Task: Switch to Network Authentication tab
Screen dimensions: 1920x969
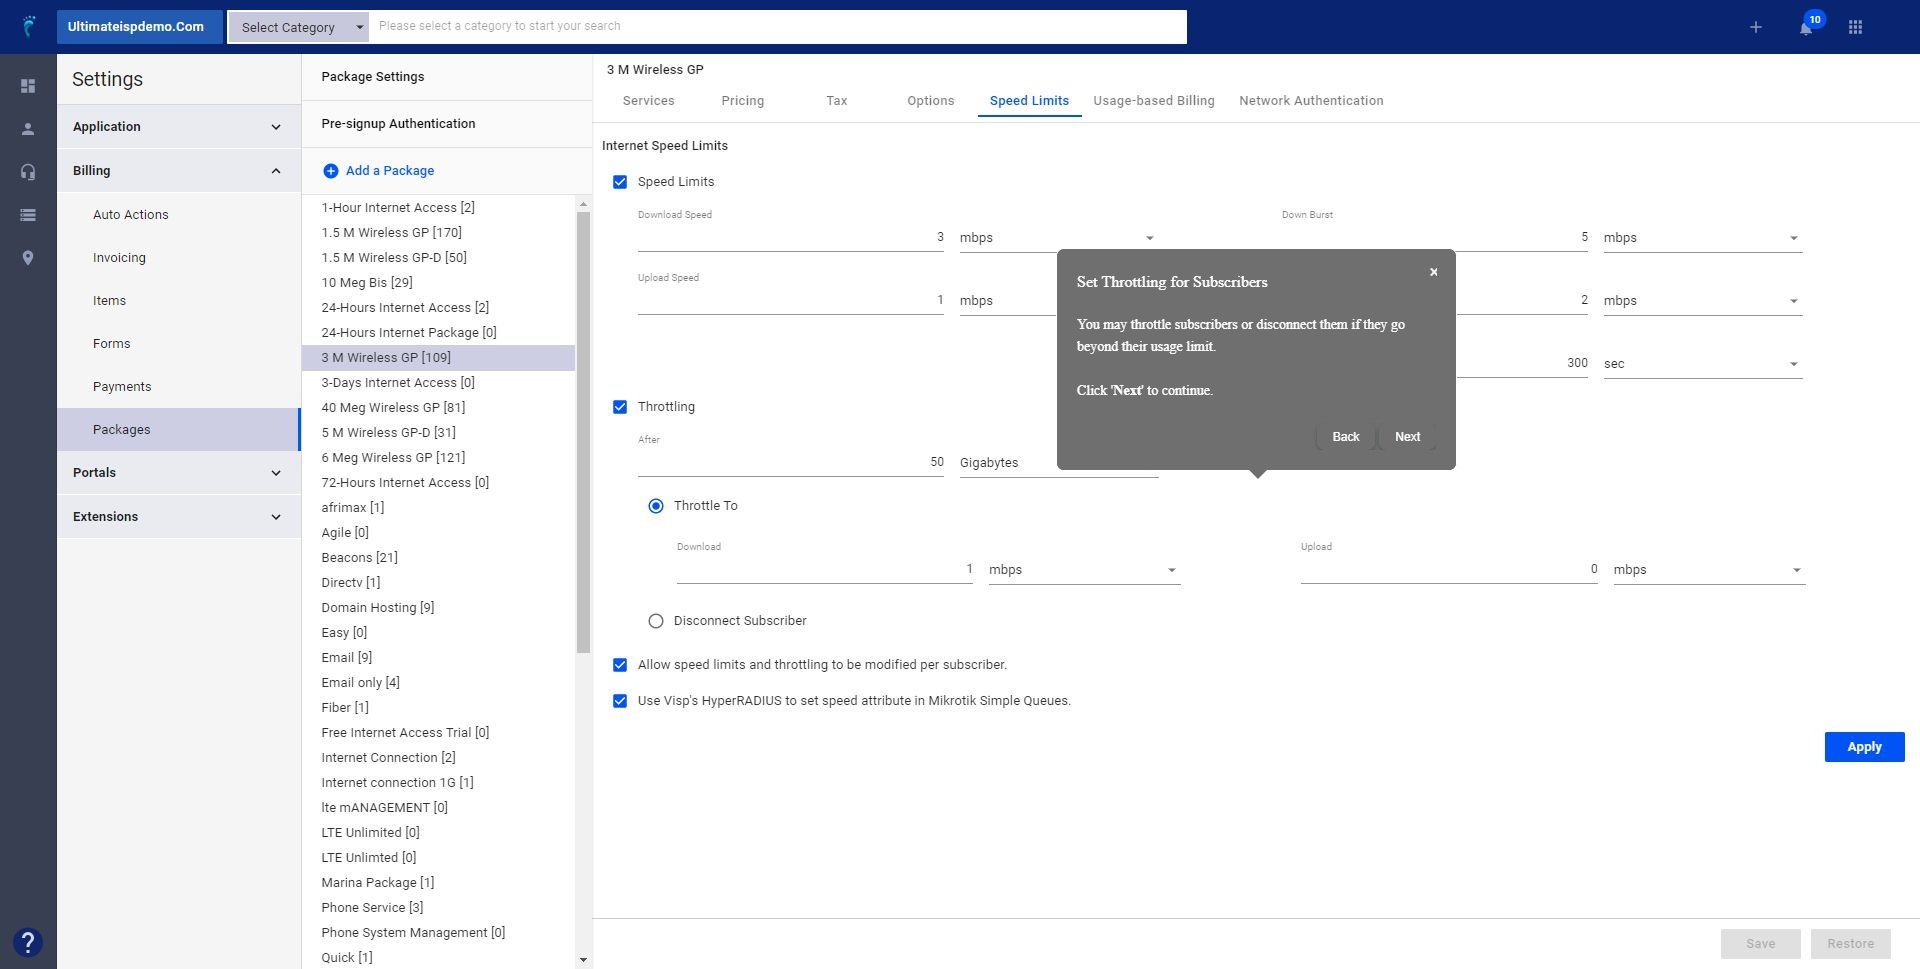Action: (1311, 101)
